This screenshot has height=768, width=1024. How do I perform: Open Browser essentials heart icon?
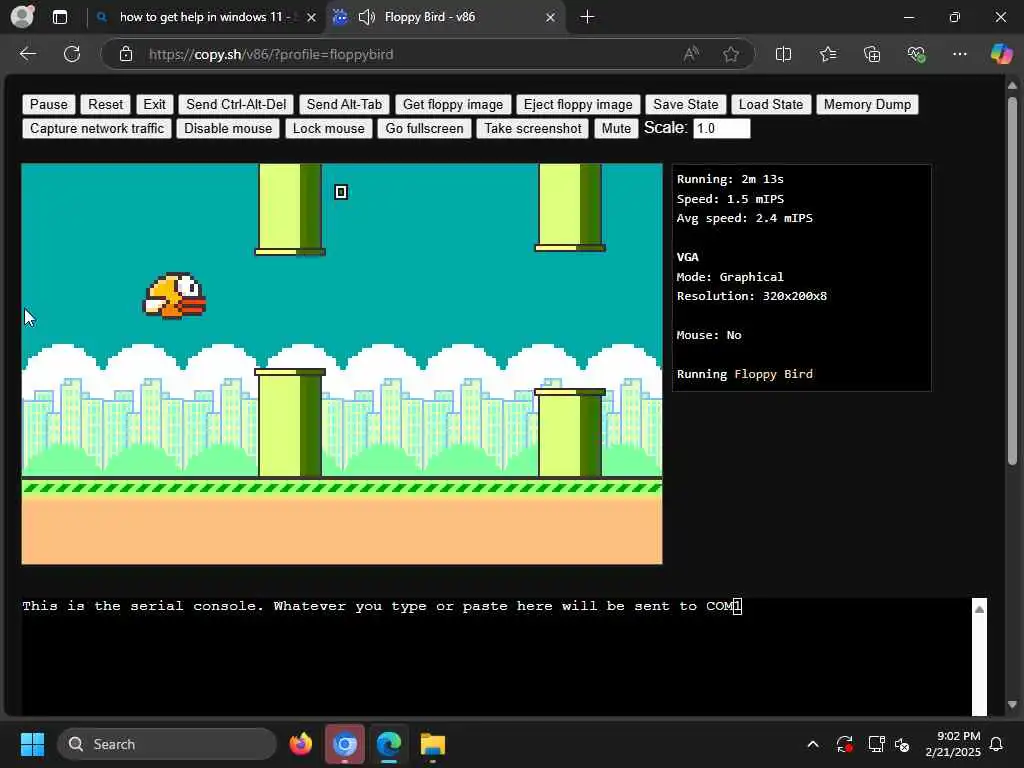point(916,54)
